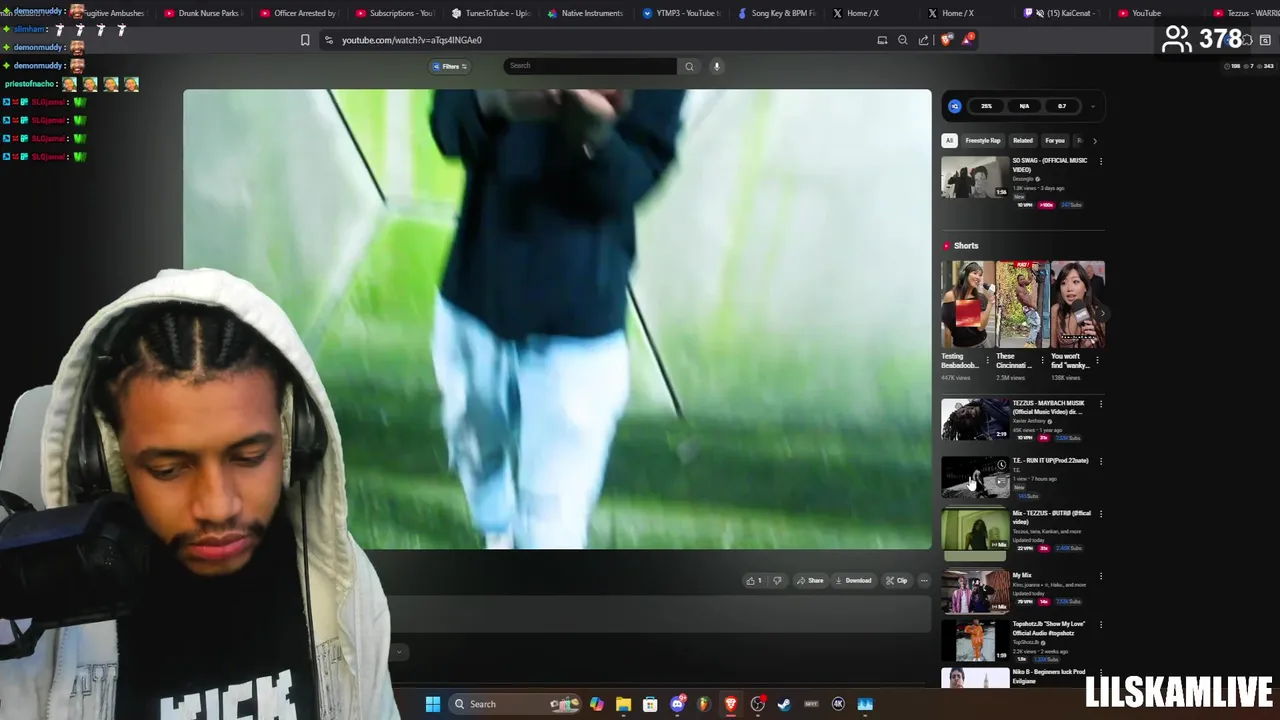Open Discord from the taskbar

point(677,704)
